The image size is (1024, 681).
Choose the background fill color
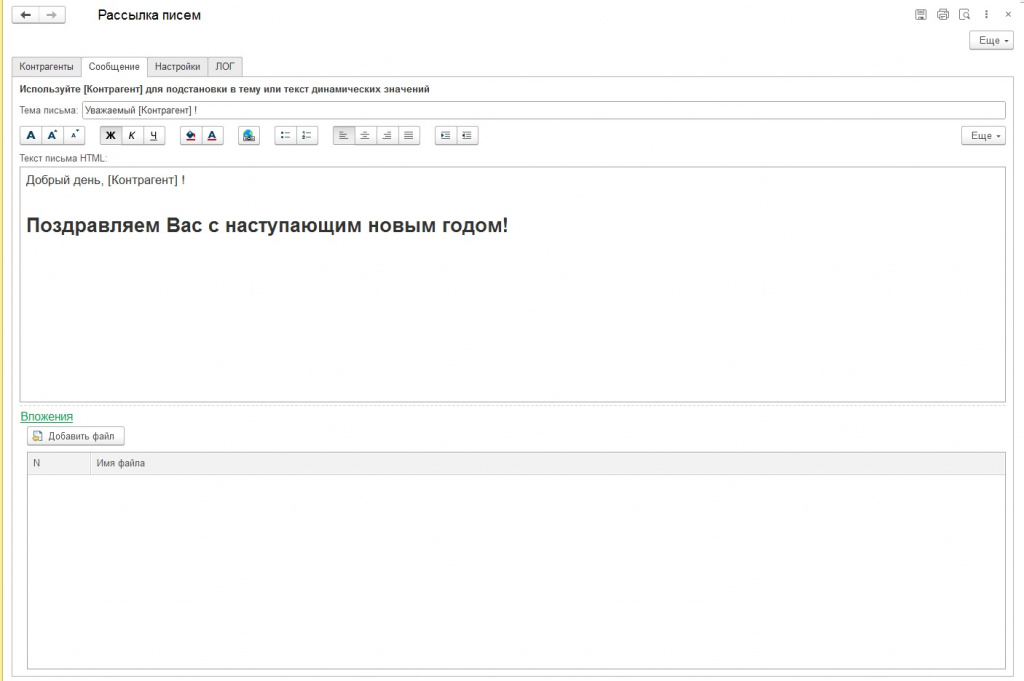pyautogui.click(x=191, y=135)
